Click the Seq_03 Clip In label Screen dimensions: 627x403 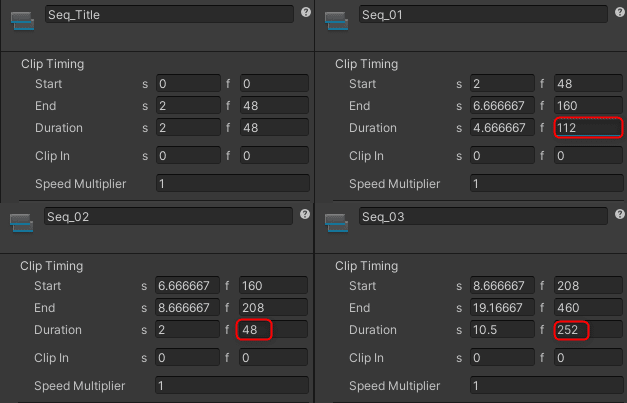pos(366,358)
